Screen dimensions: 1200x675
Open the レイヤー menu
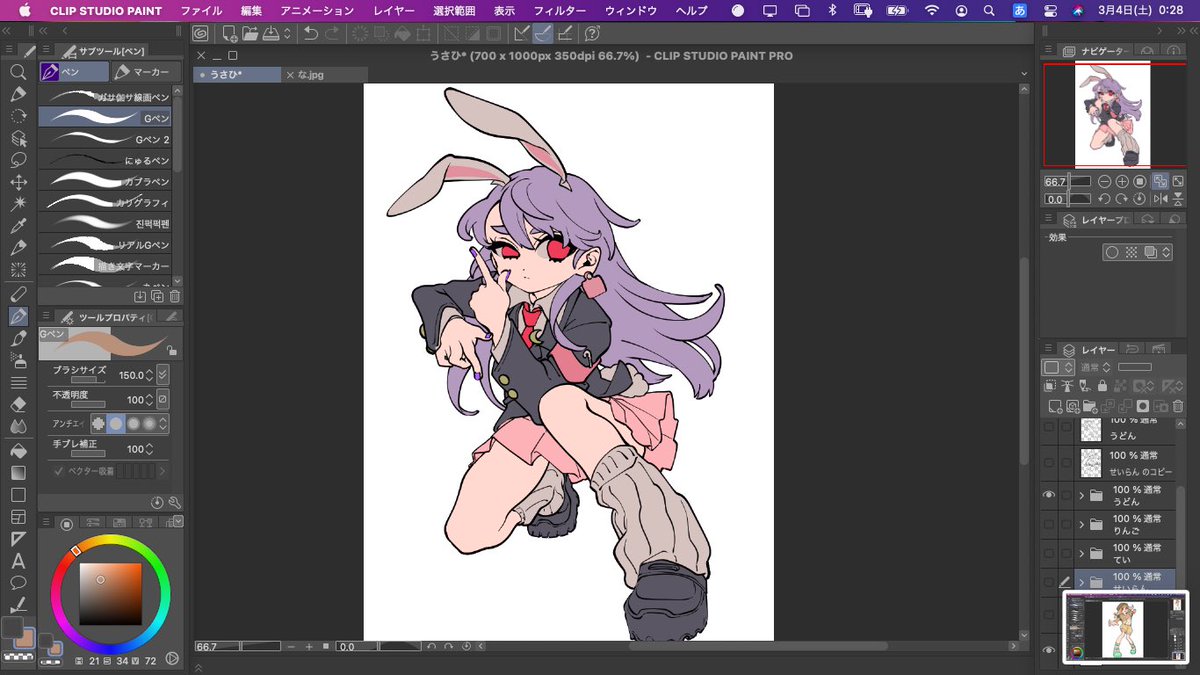tap(393, 10)
